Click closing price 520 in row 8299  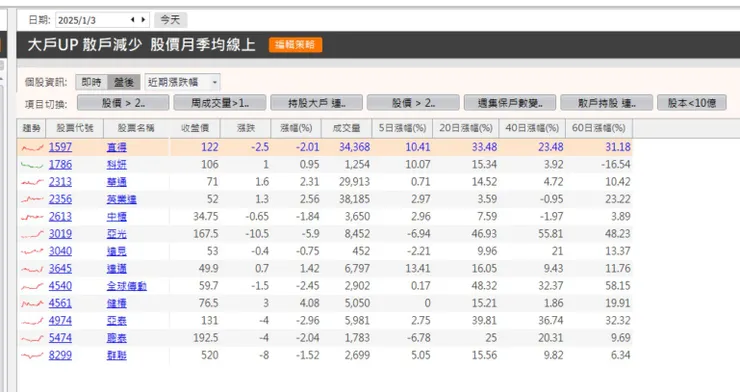pos(210,355)
